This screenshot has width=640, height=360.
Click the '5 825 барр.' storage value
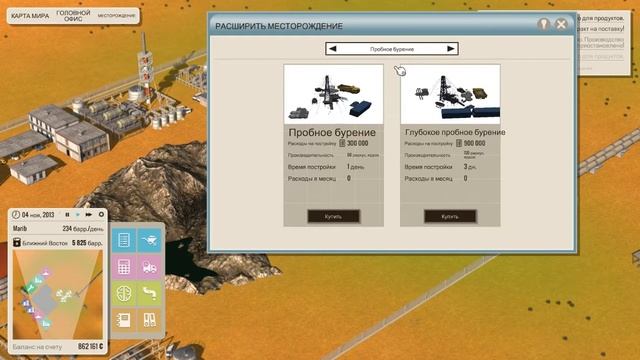point(87,243)
